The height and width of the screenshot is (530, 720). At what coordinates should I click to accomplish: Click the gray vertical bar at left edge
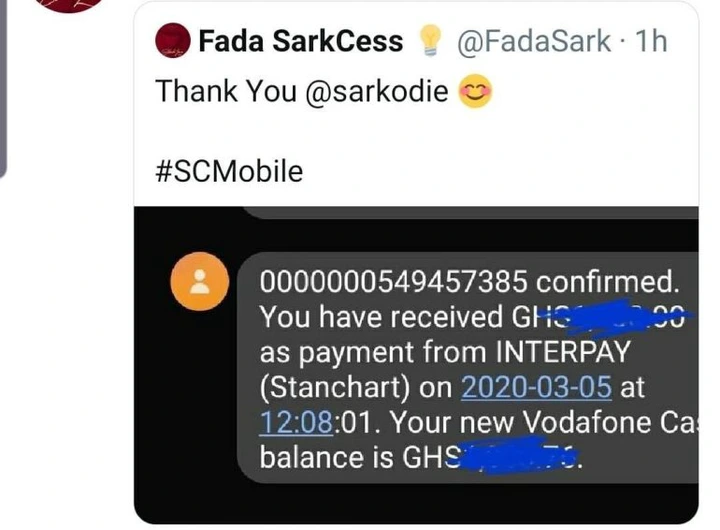3,87
